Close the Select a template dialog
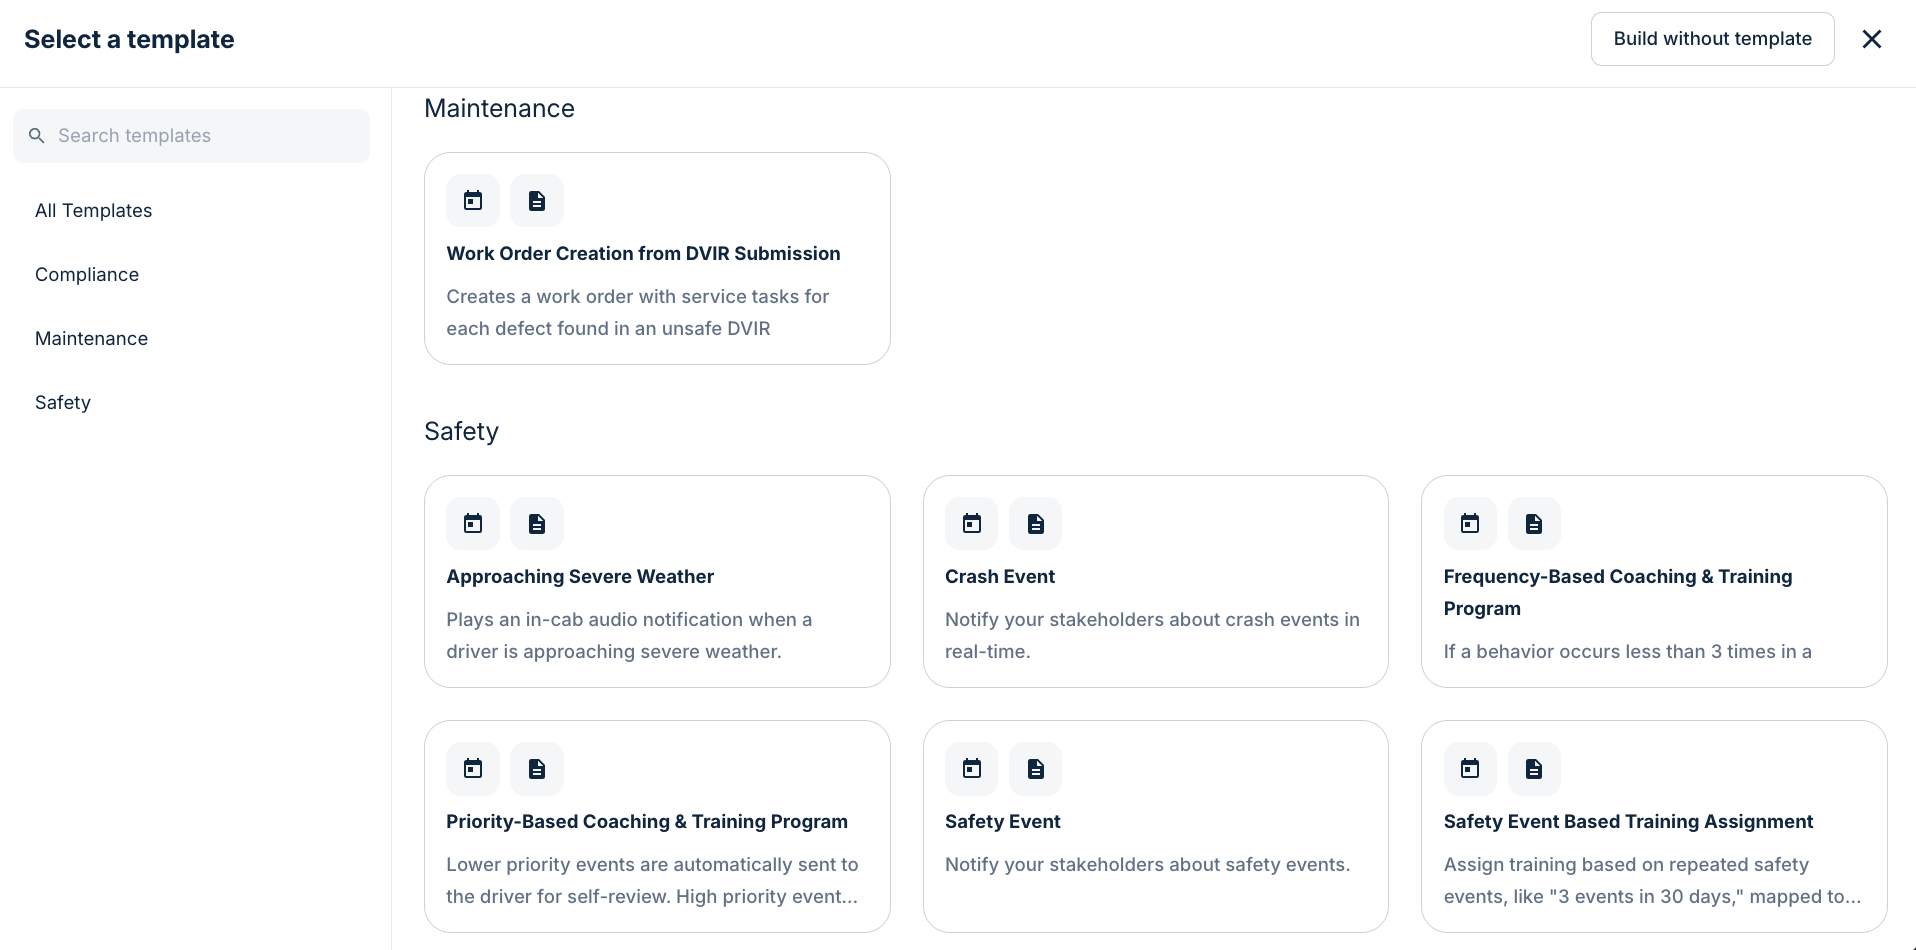Image resolution: width=1916 pixels, height=950 pixels. 1872,39
